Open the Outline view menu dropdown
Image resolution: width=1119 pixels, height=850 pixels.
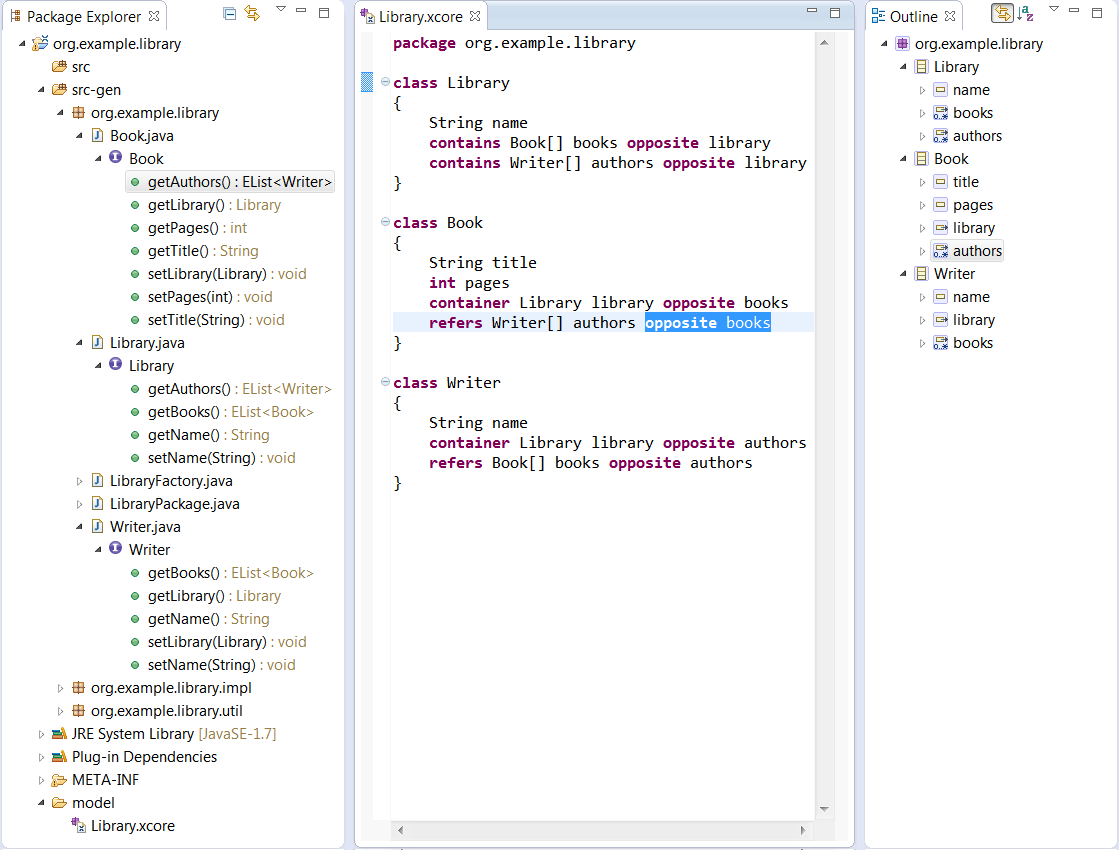pos(1053,10)
